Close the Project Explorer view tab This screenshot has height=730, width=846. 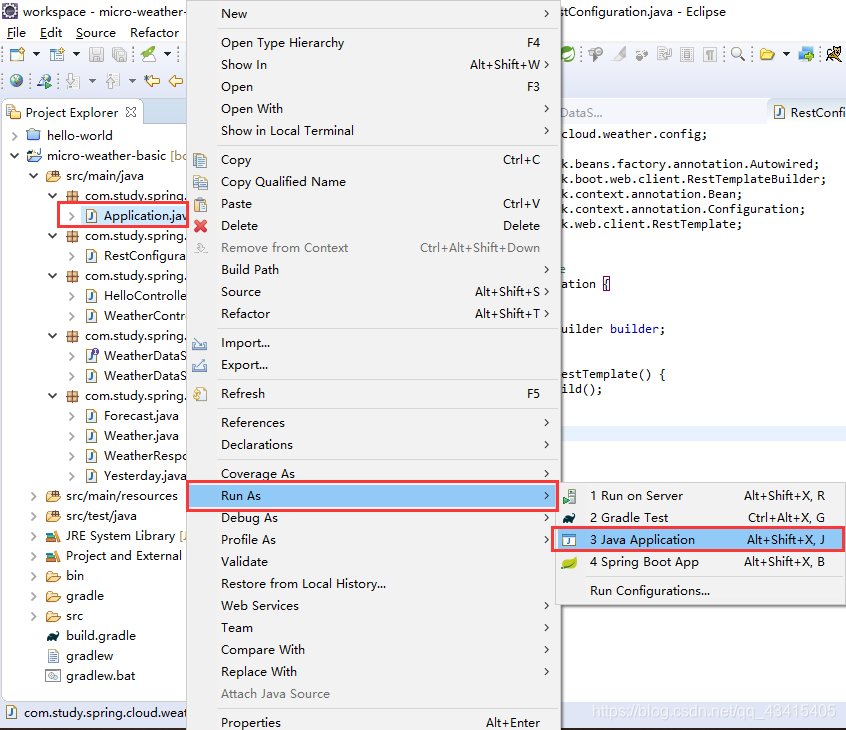click(131, 112)
